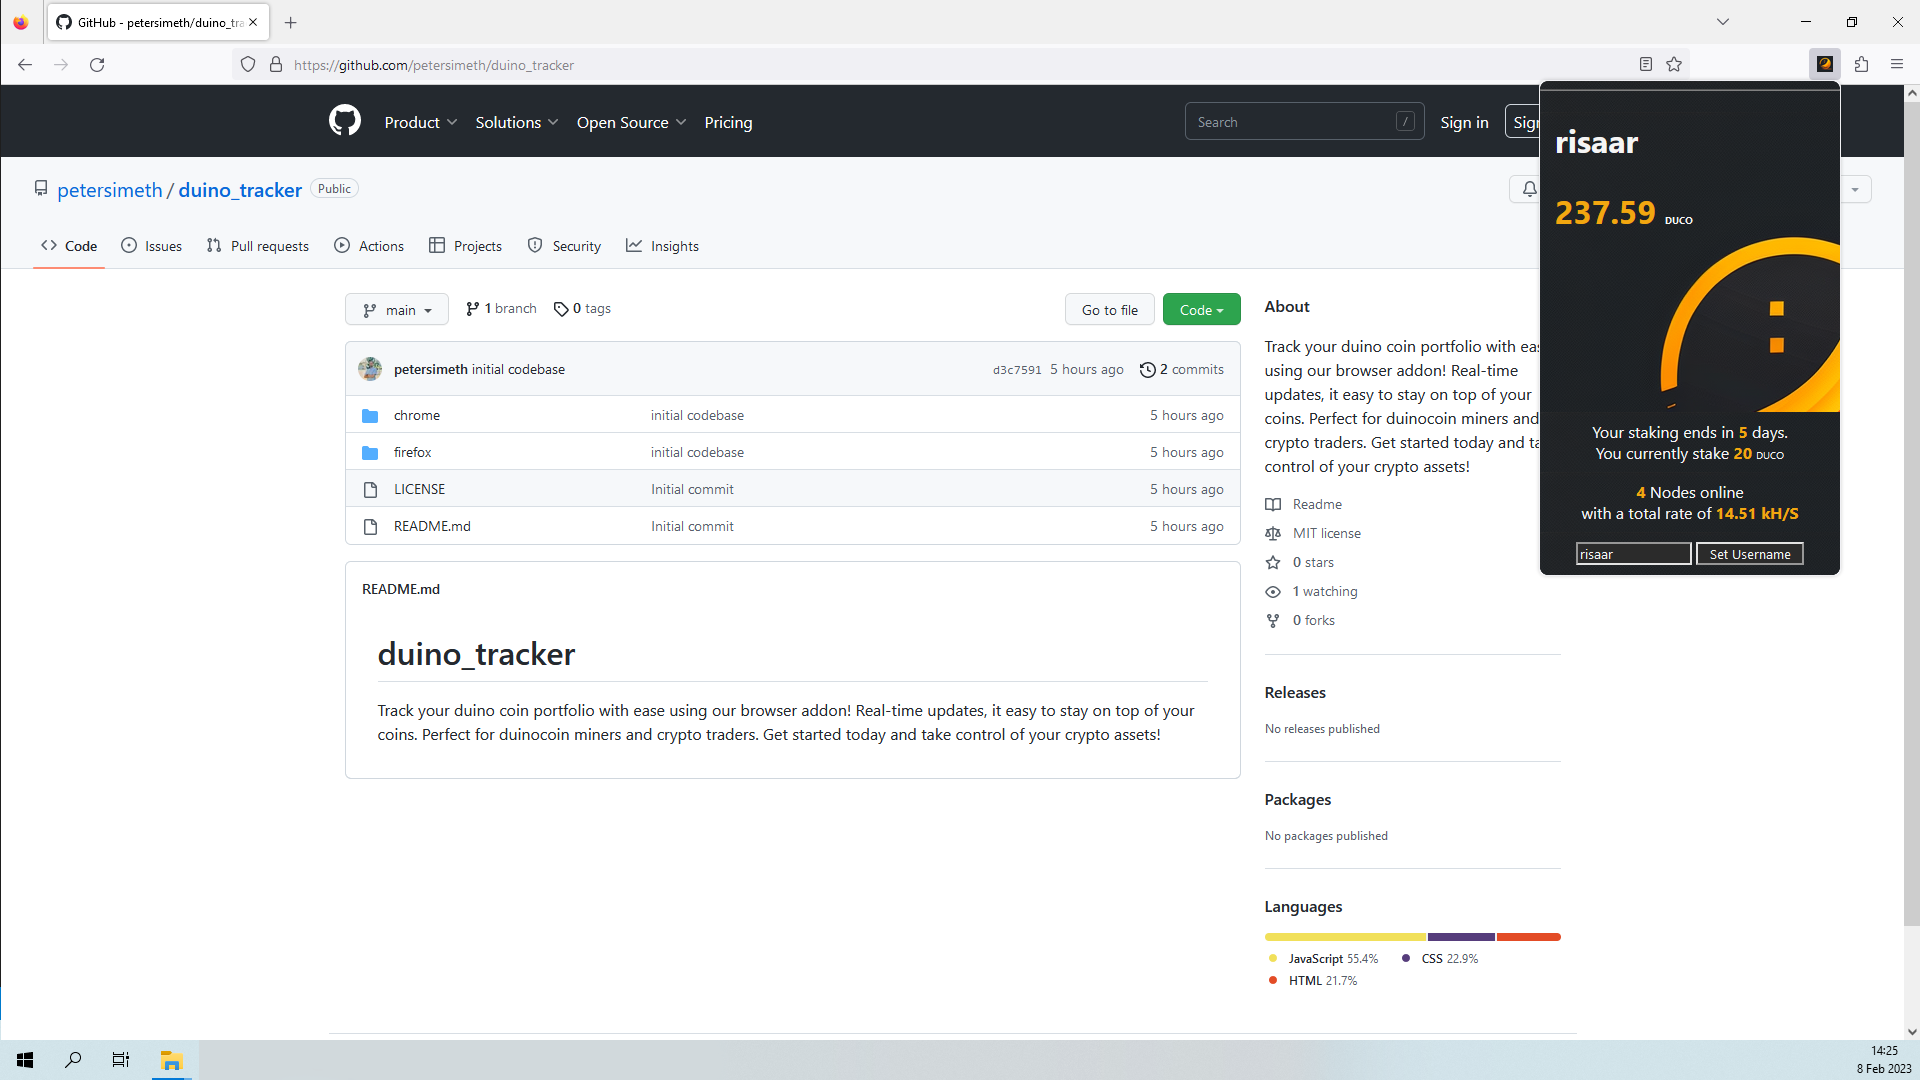Click the browser reload icon
The image size is (1920, 1080).
tap(97, 64)
